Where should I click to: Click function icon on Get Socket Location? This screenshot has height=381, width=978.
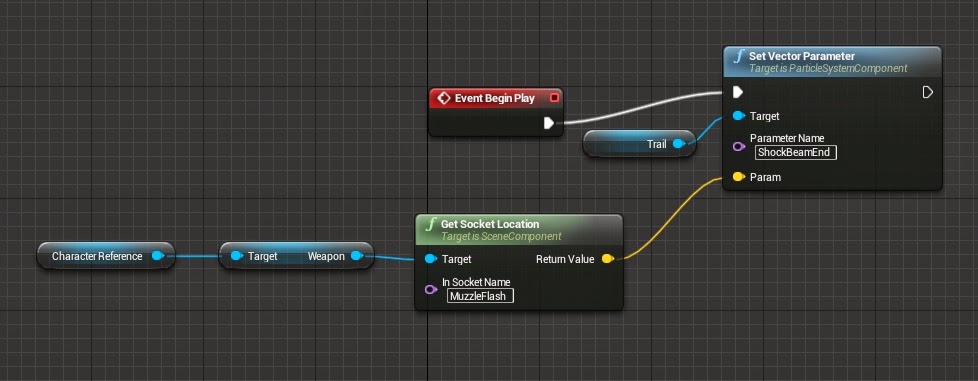(x=431, y=224)
